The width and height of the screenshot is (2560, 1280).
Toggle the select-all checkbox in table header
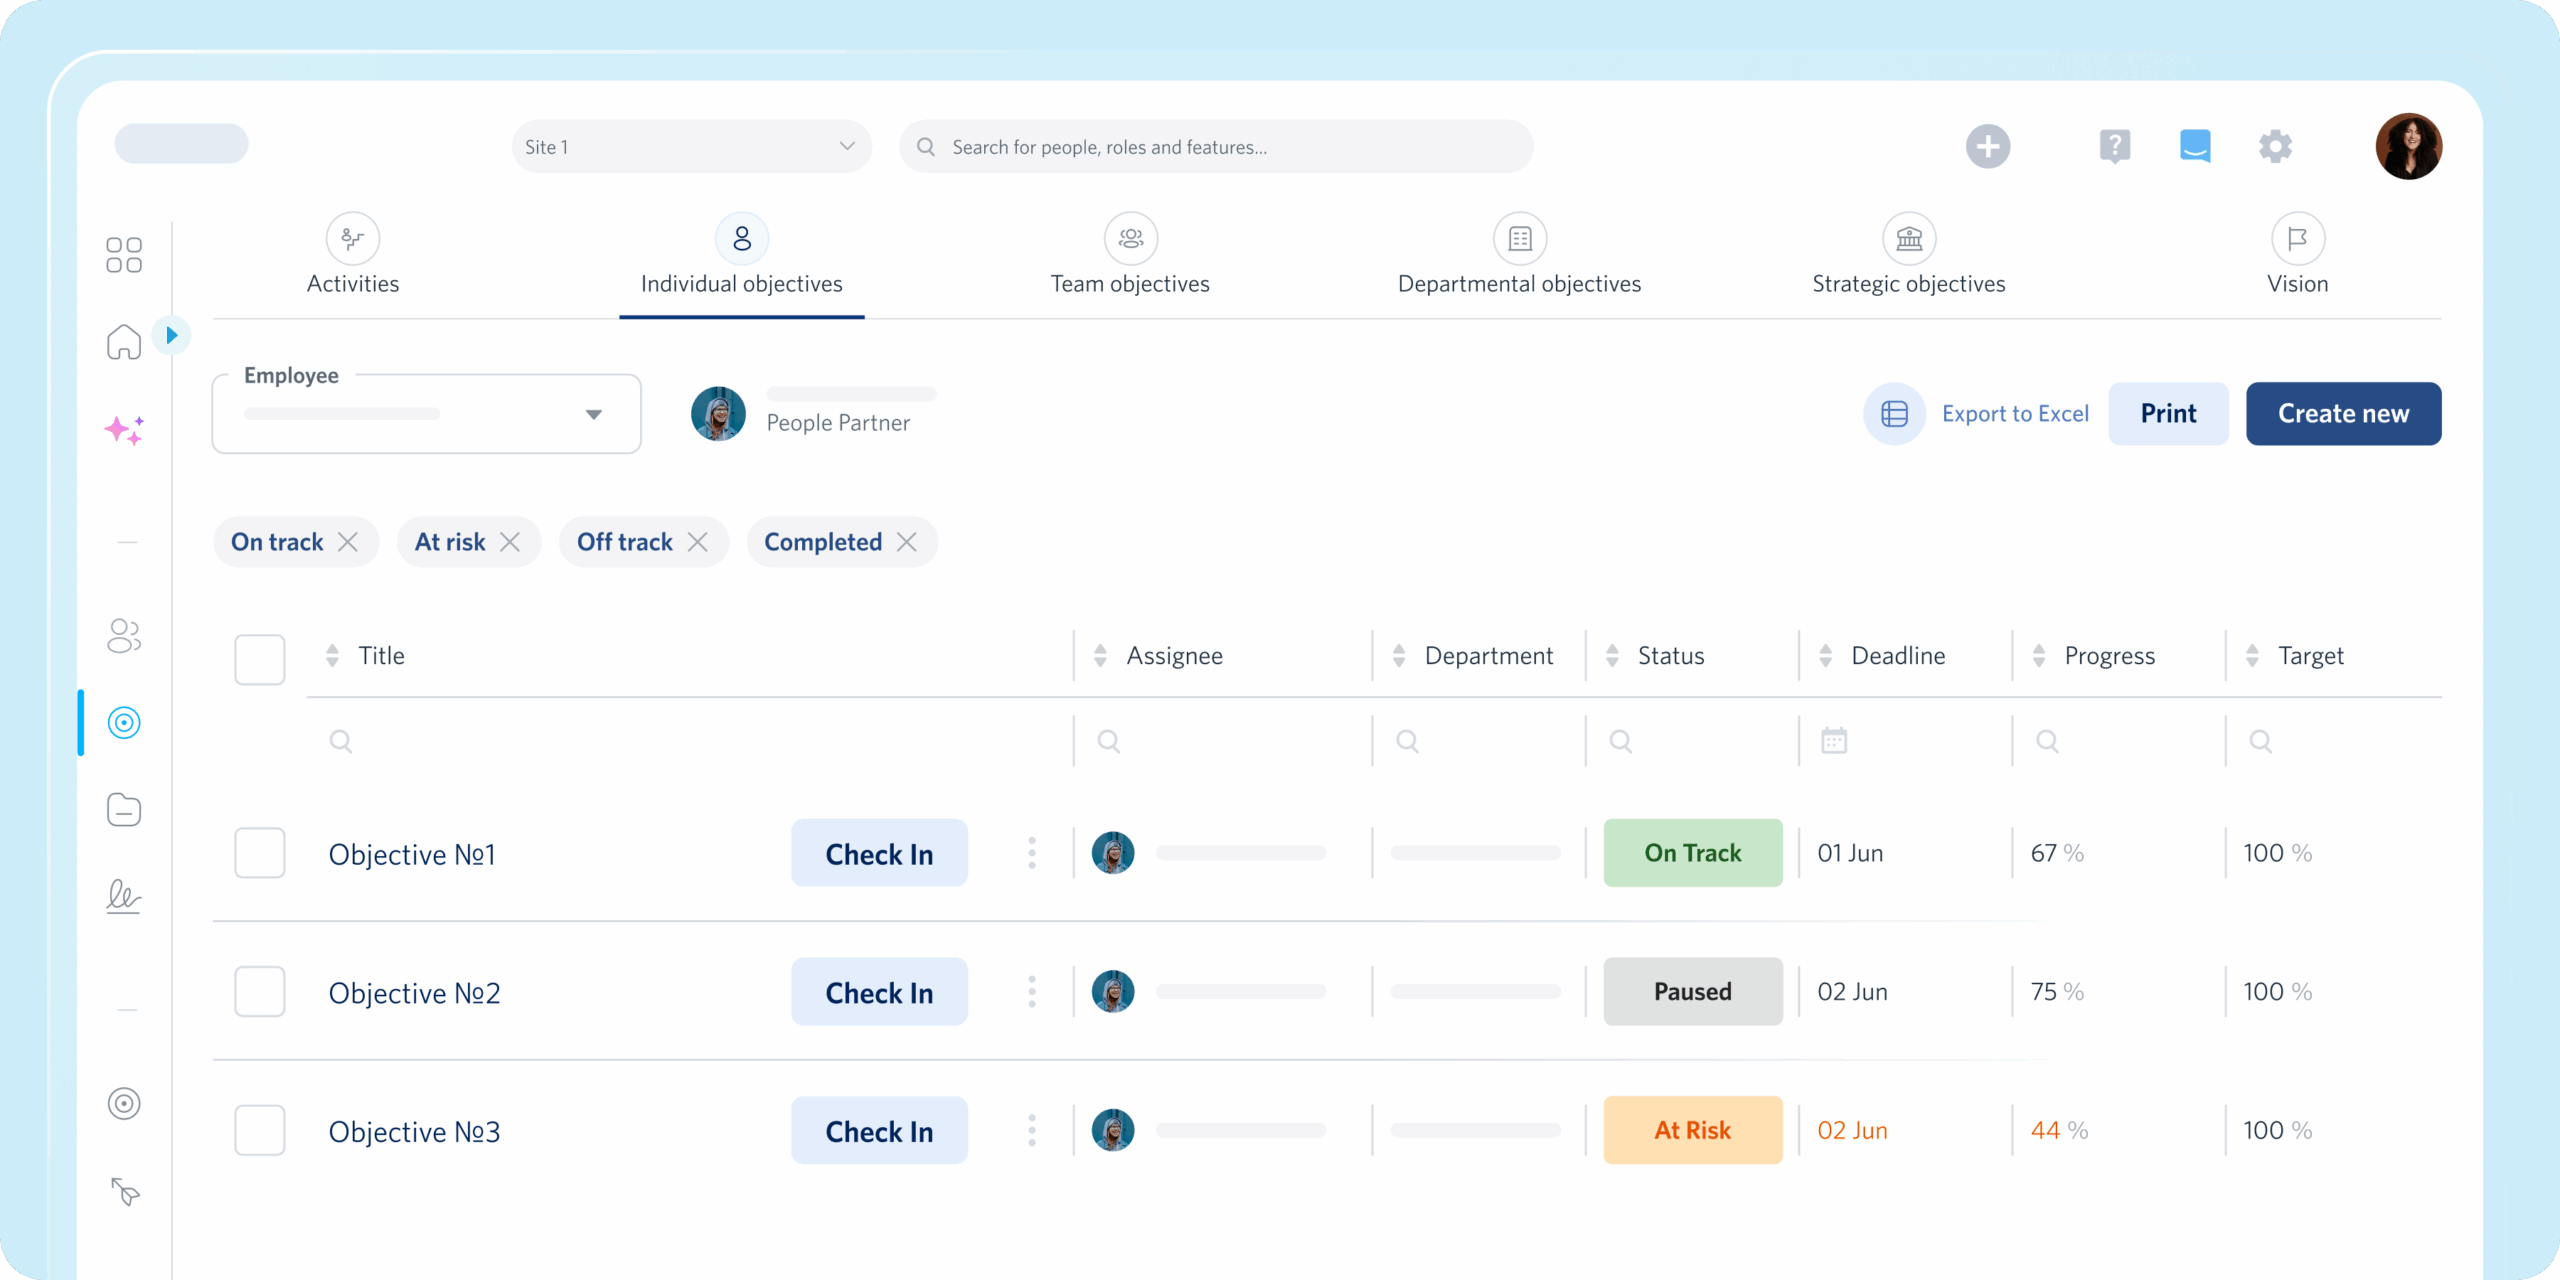tap(260, 659)
